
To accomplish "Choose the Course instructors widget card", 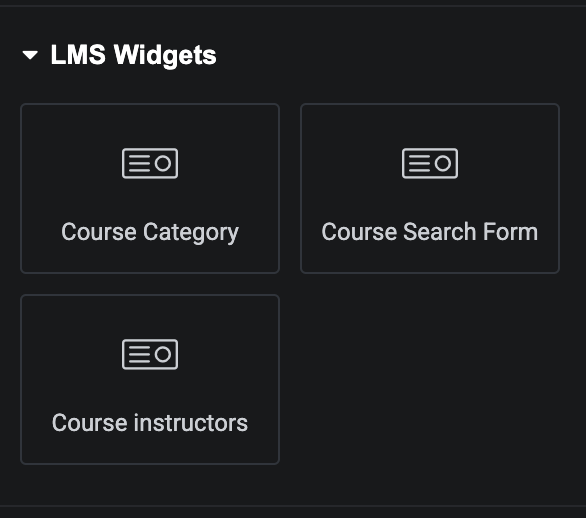I will pos(150,379).
